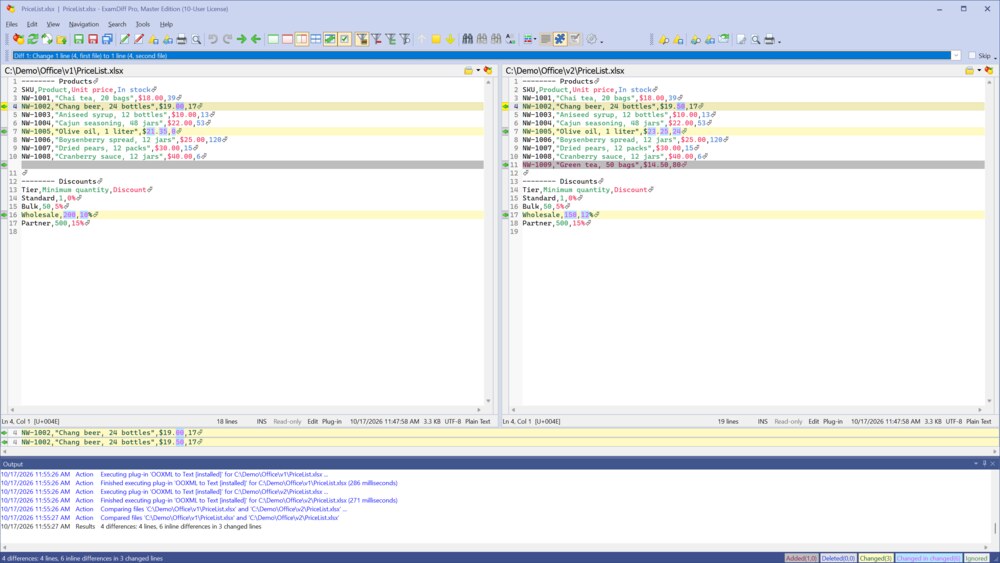Screen dimensions: 1000x563
Task: Open the View menu
Action: click(53, 24)
